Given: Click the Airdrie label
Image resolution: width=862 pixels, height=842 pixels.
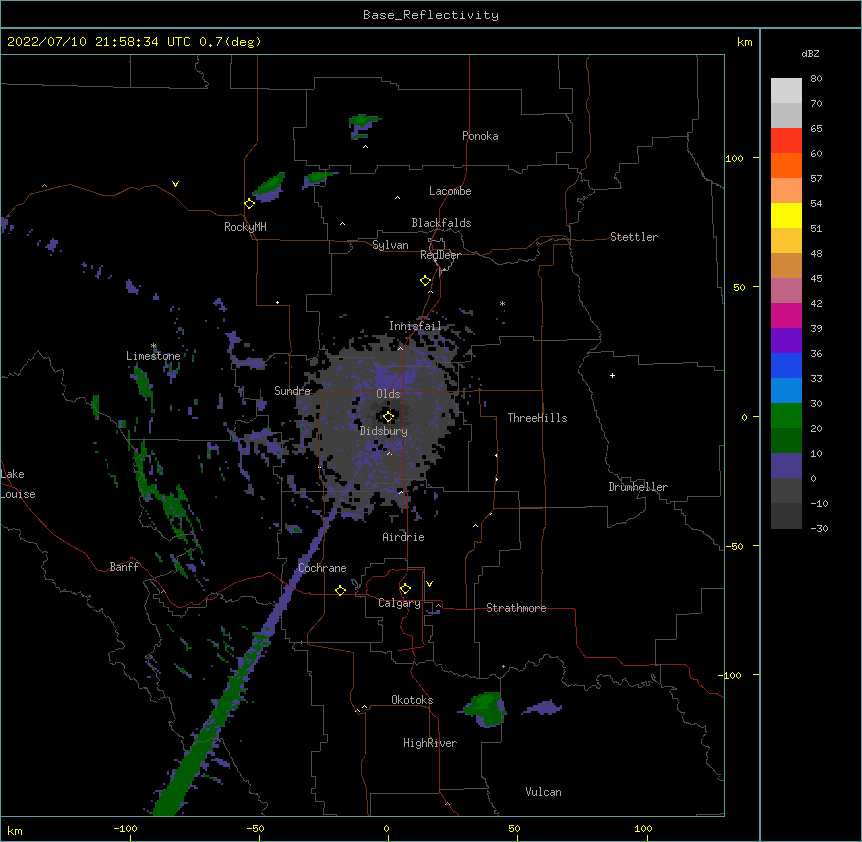Looking at the screenshot, I should click(x=404, y=537).
